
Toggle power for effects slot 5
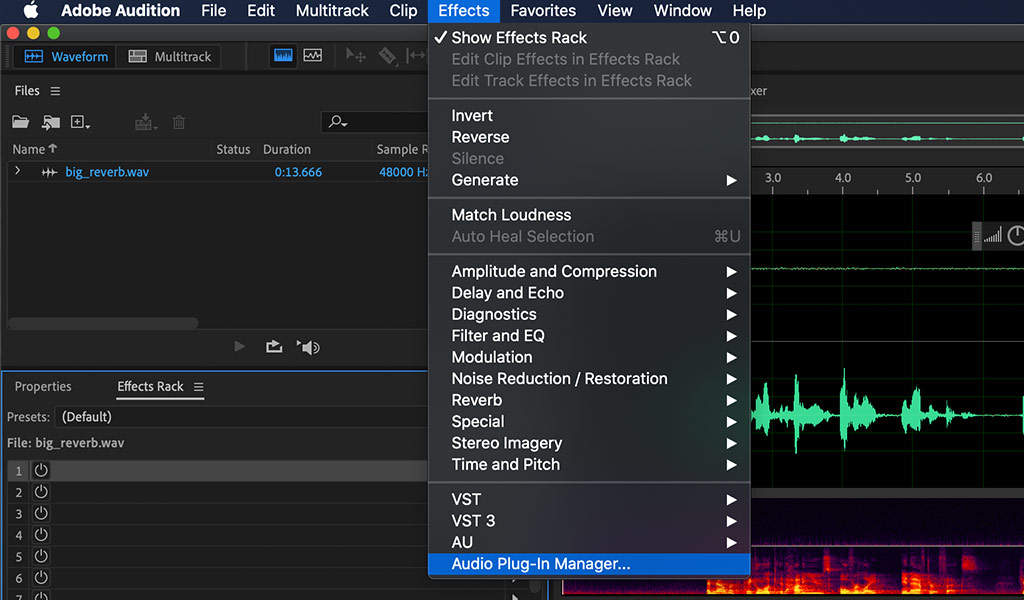click(40, 556)
